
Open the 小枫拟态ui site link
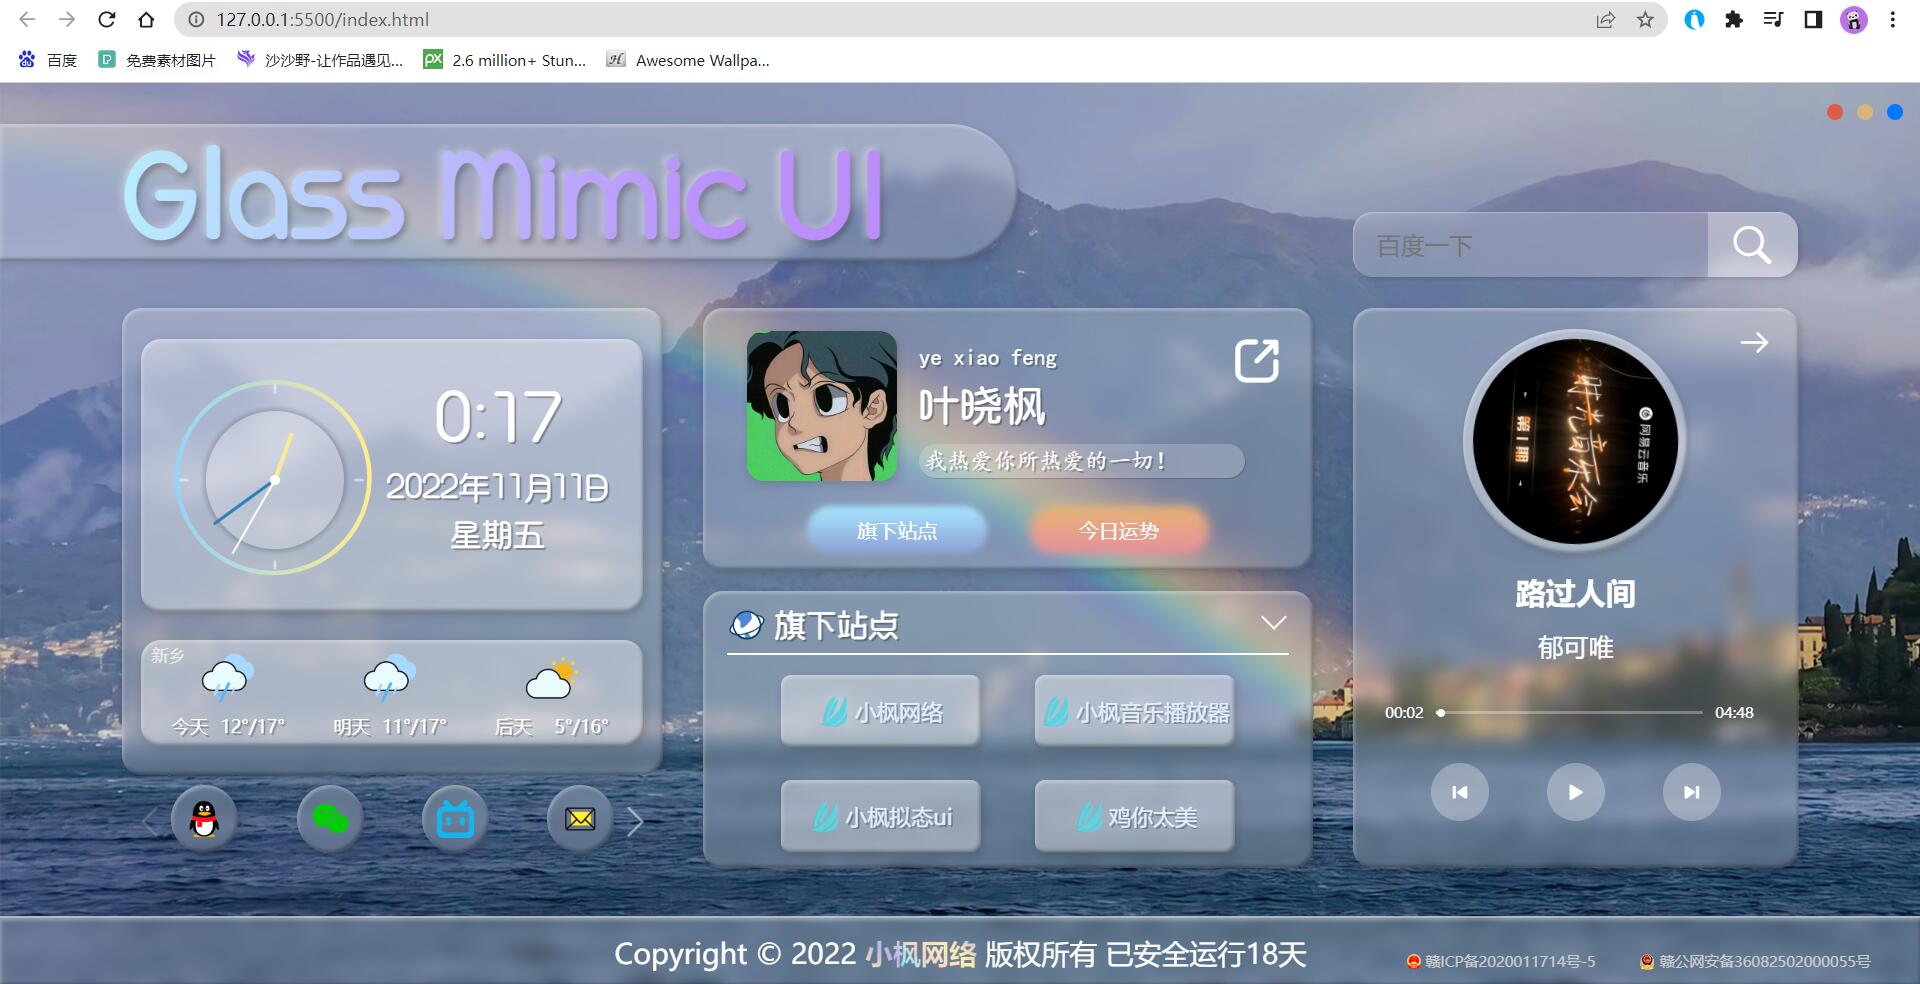[x=880, y=817]
